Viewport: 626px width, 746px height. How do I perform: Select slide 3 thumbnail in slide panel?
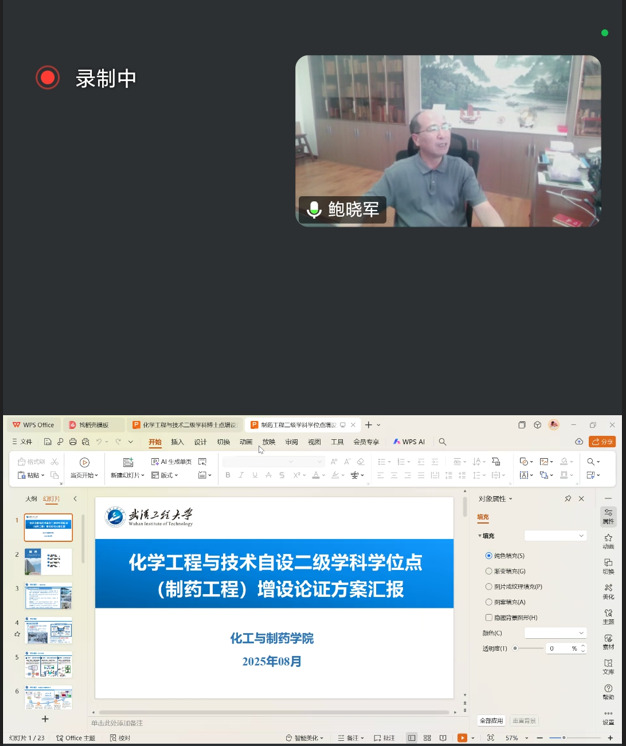[x=48, y=596]
